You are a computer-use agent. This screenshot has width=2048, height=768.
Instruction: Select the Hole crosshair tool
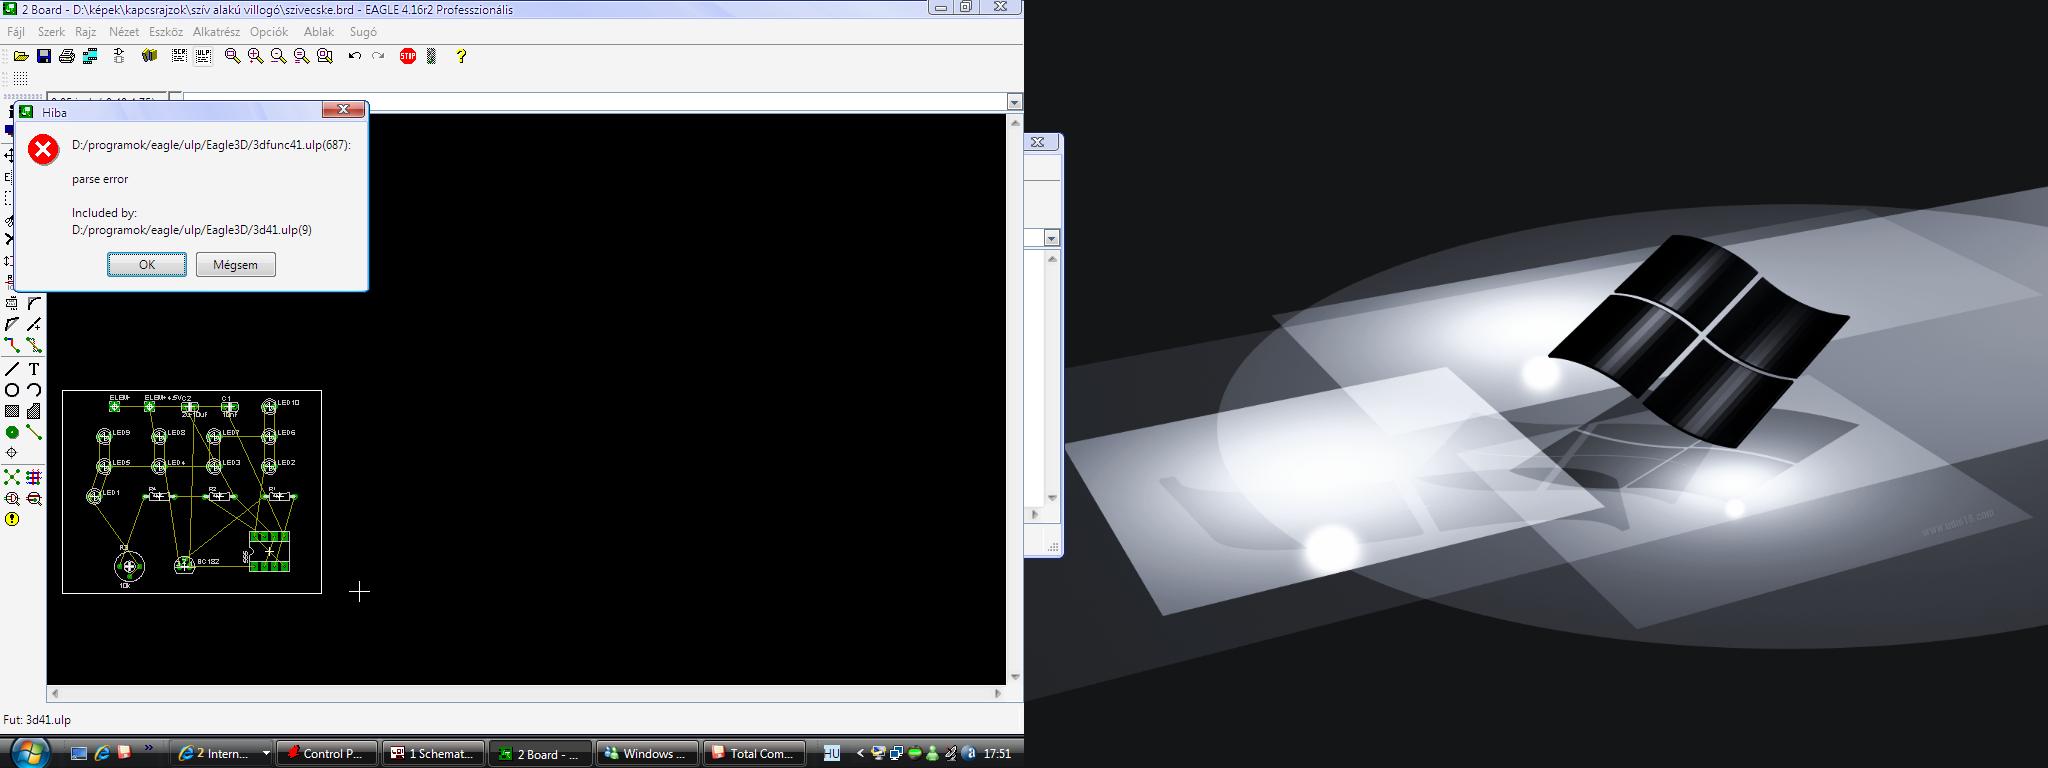12,453
